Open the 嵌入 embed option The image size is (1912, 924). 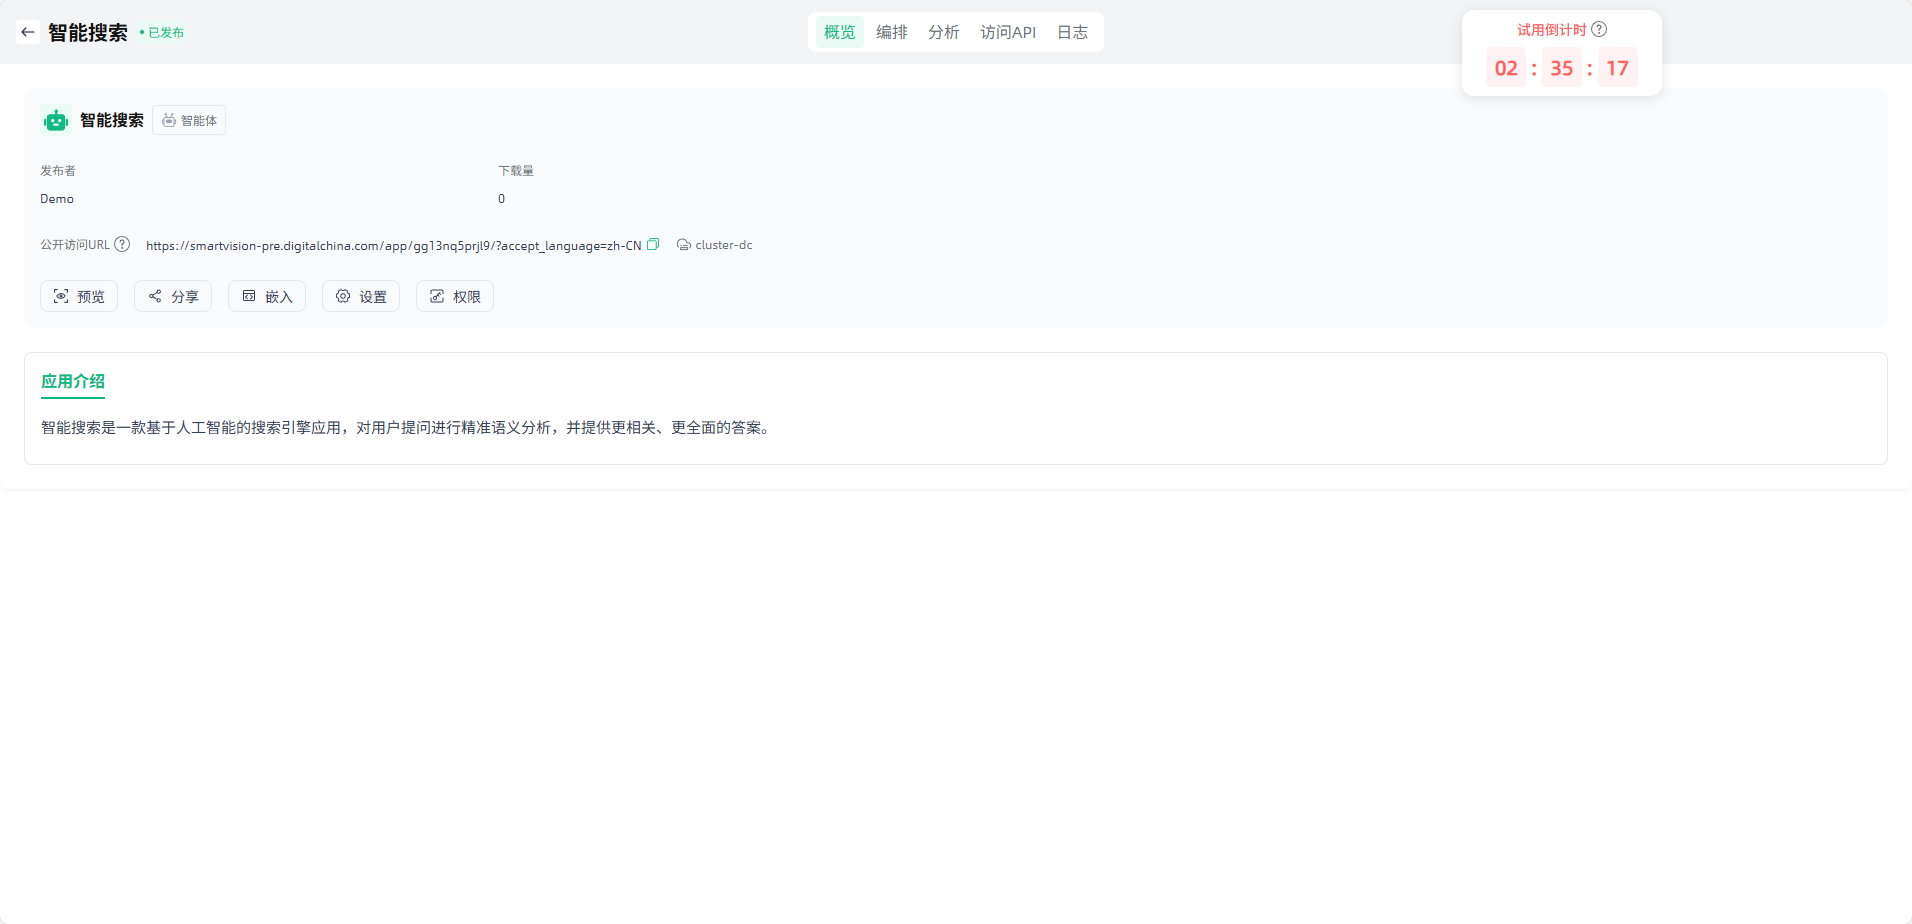267,297
